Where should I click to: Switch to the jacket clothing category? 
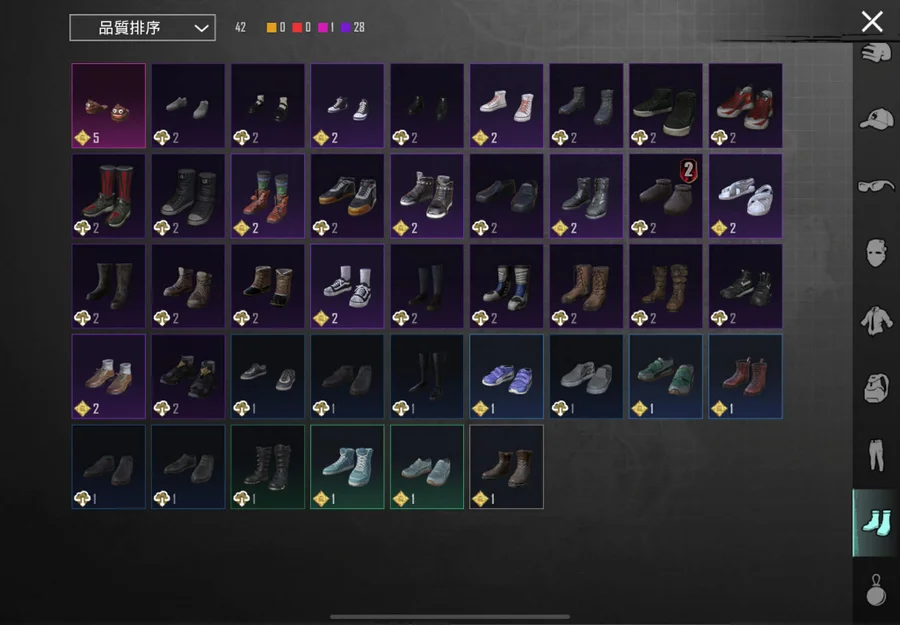(x=876, y=320)
